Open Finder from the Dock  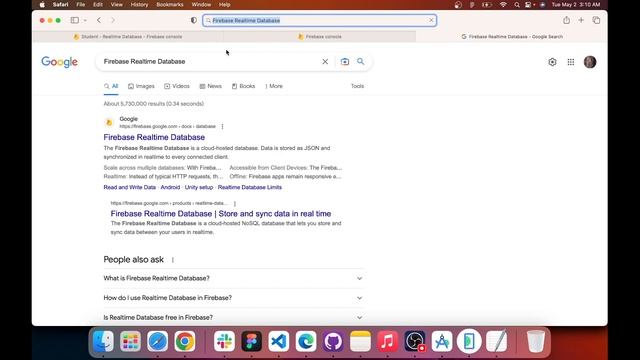103,341
